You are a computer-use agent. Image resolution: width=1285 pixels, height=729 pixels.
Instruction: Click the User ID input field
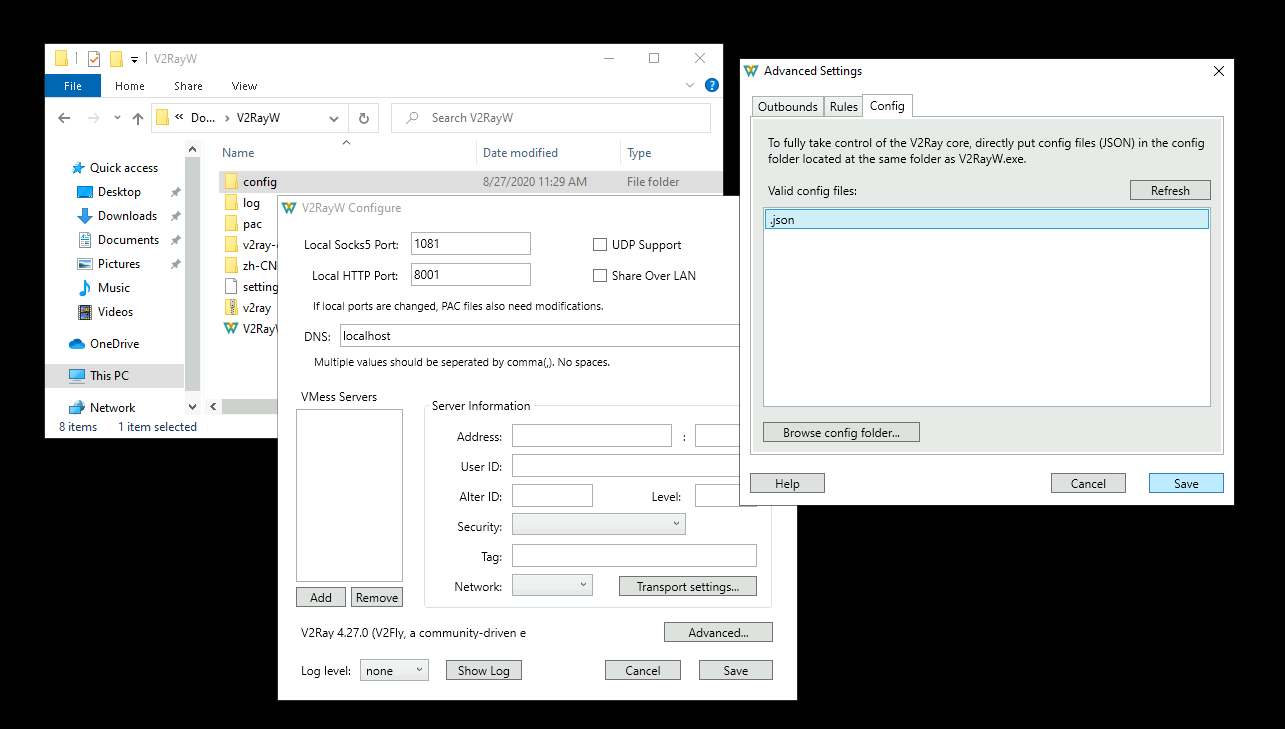tap(626, 466)
